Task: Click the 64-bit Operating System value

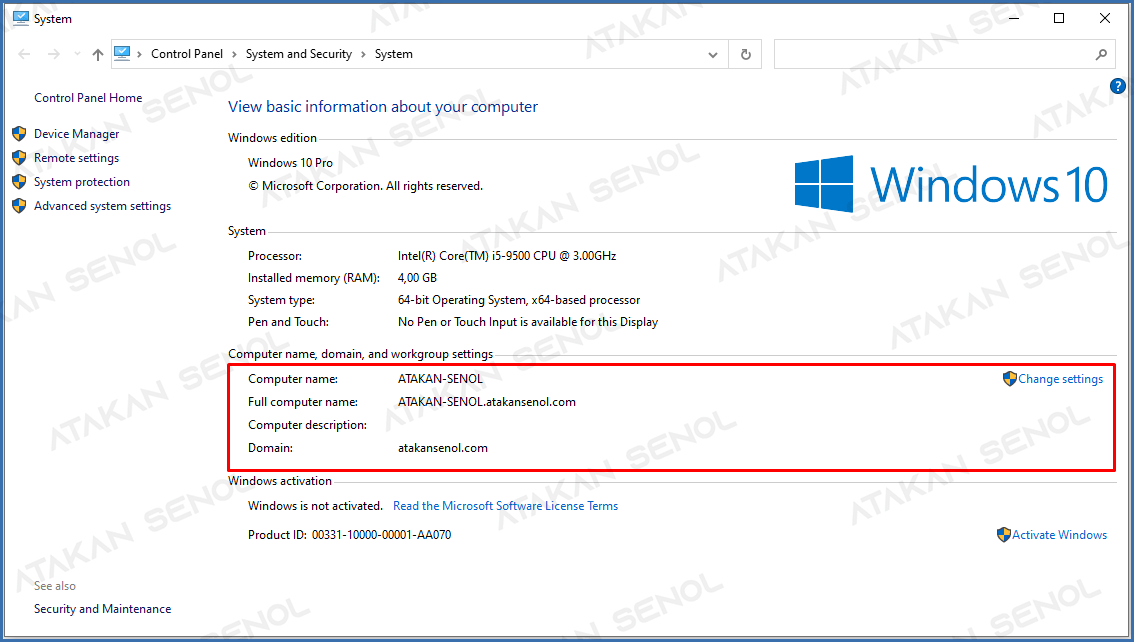Action: 519,300
